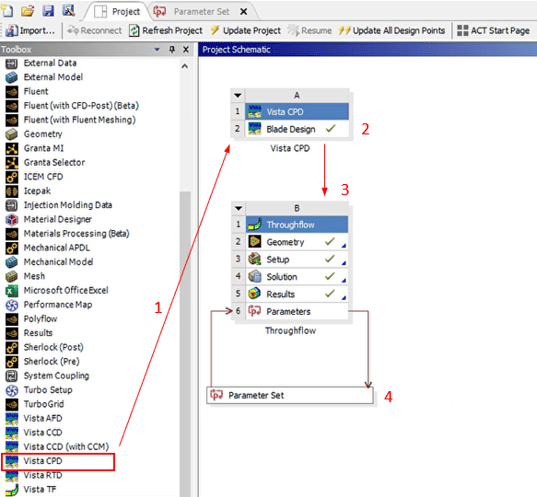The image size is (537, 497).
Task: Select the Mesh icon in Toolbox
Action: pyautogui.click(x=11, y=276)
